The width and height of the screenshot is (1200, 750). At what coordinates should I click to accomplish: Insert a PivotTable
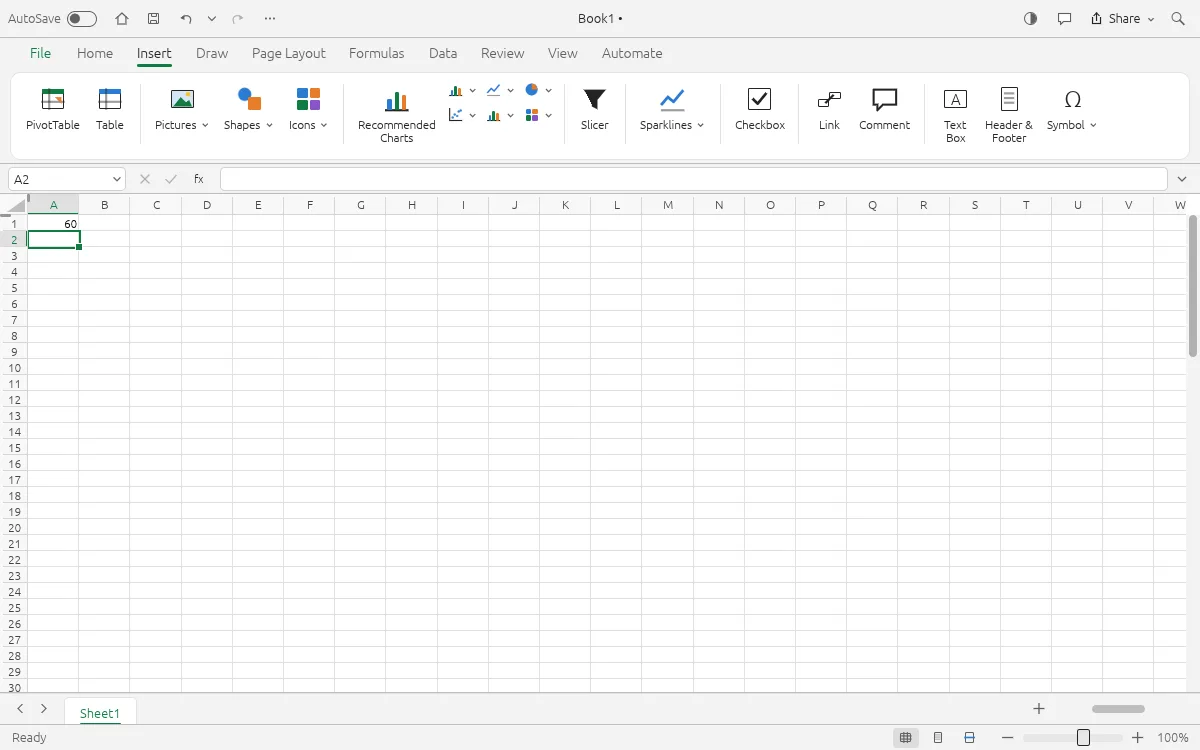53,110
